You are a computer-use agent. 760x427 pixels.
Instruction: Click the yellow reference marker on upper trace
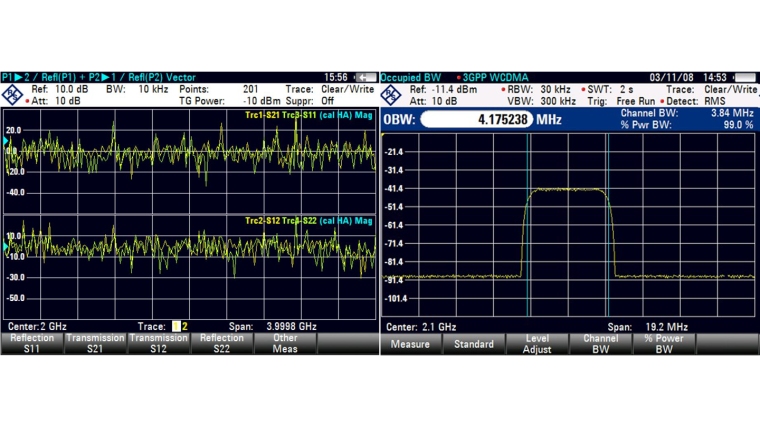[6, 143]
